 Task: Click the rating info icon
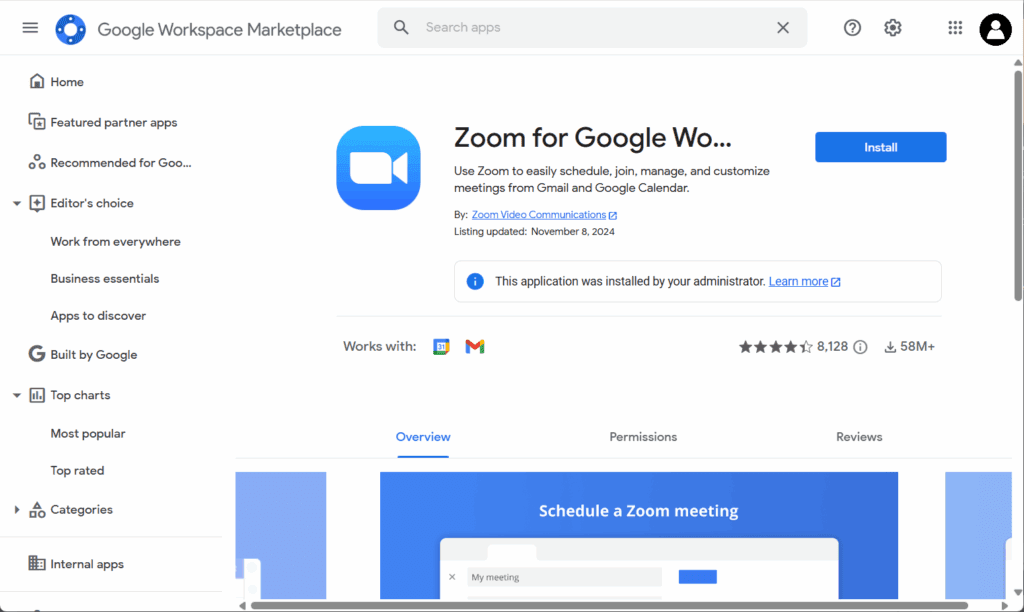click(x=860, y=347)
